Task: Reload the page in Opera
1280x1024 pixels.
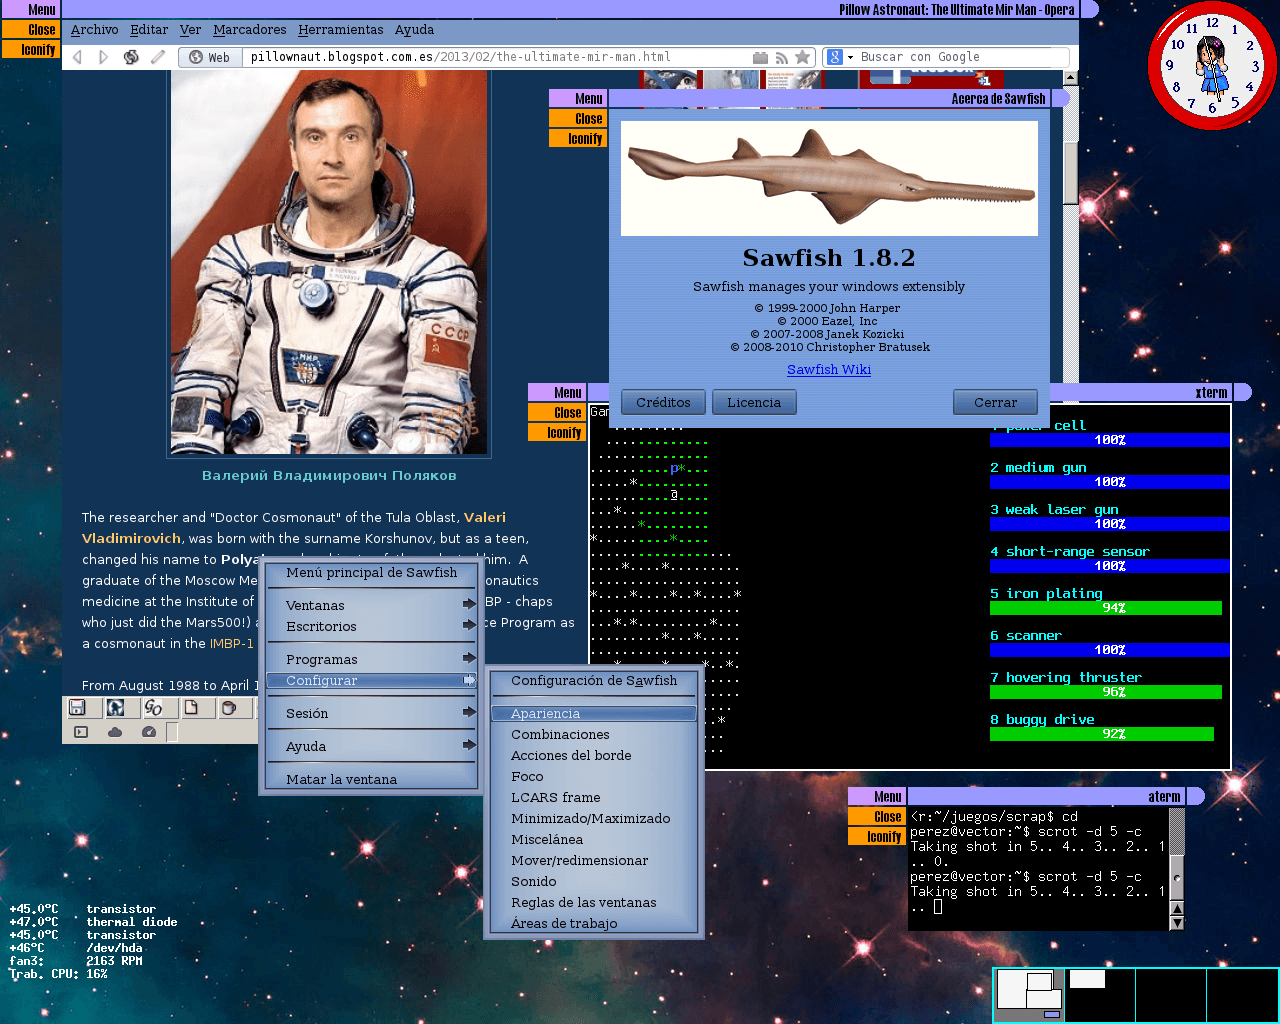Action: 131,57
